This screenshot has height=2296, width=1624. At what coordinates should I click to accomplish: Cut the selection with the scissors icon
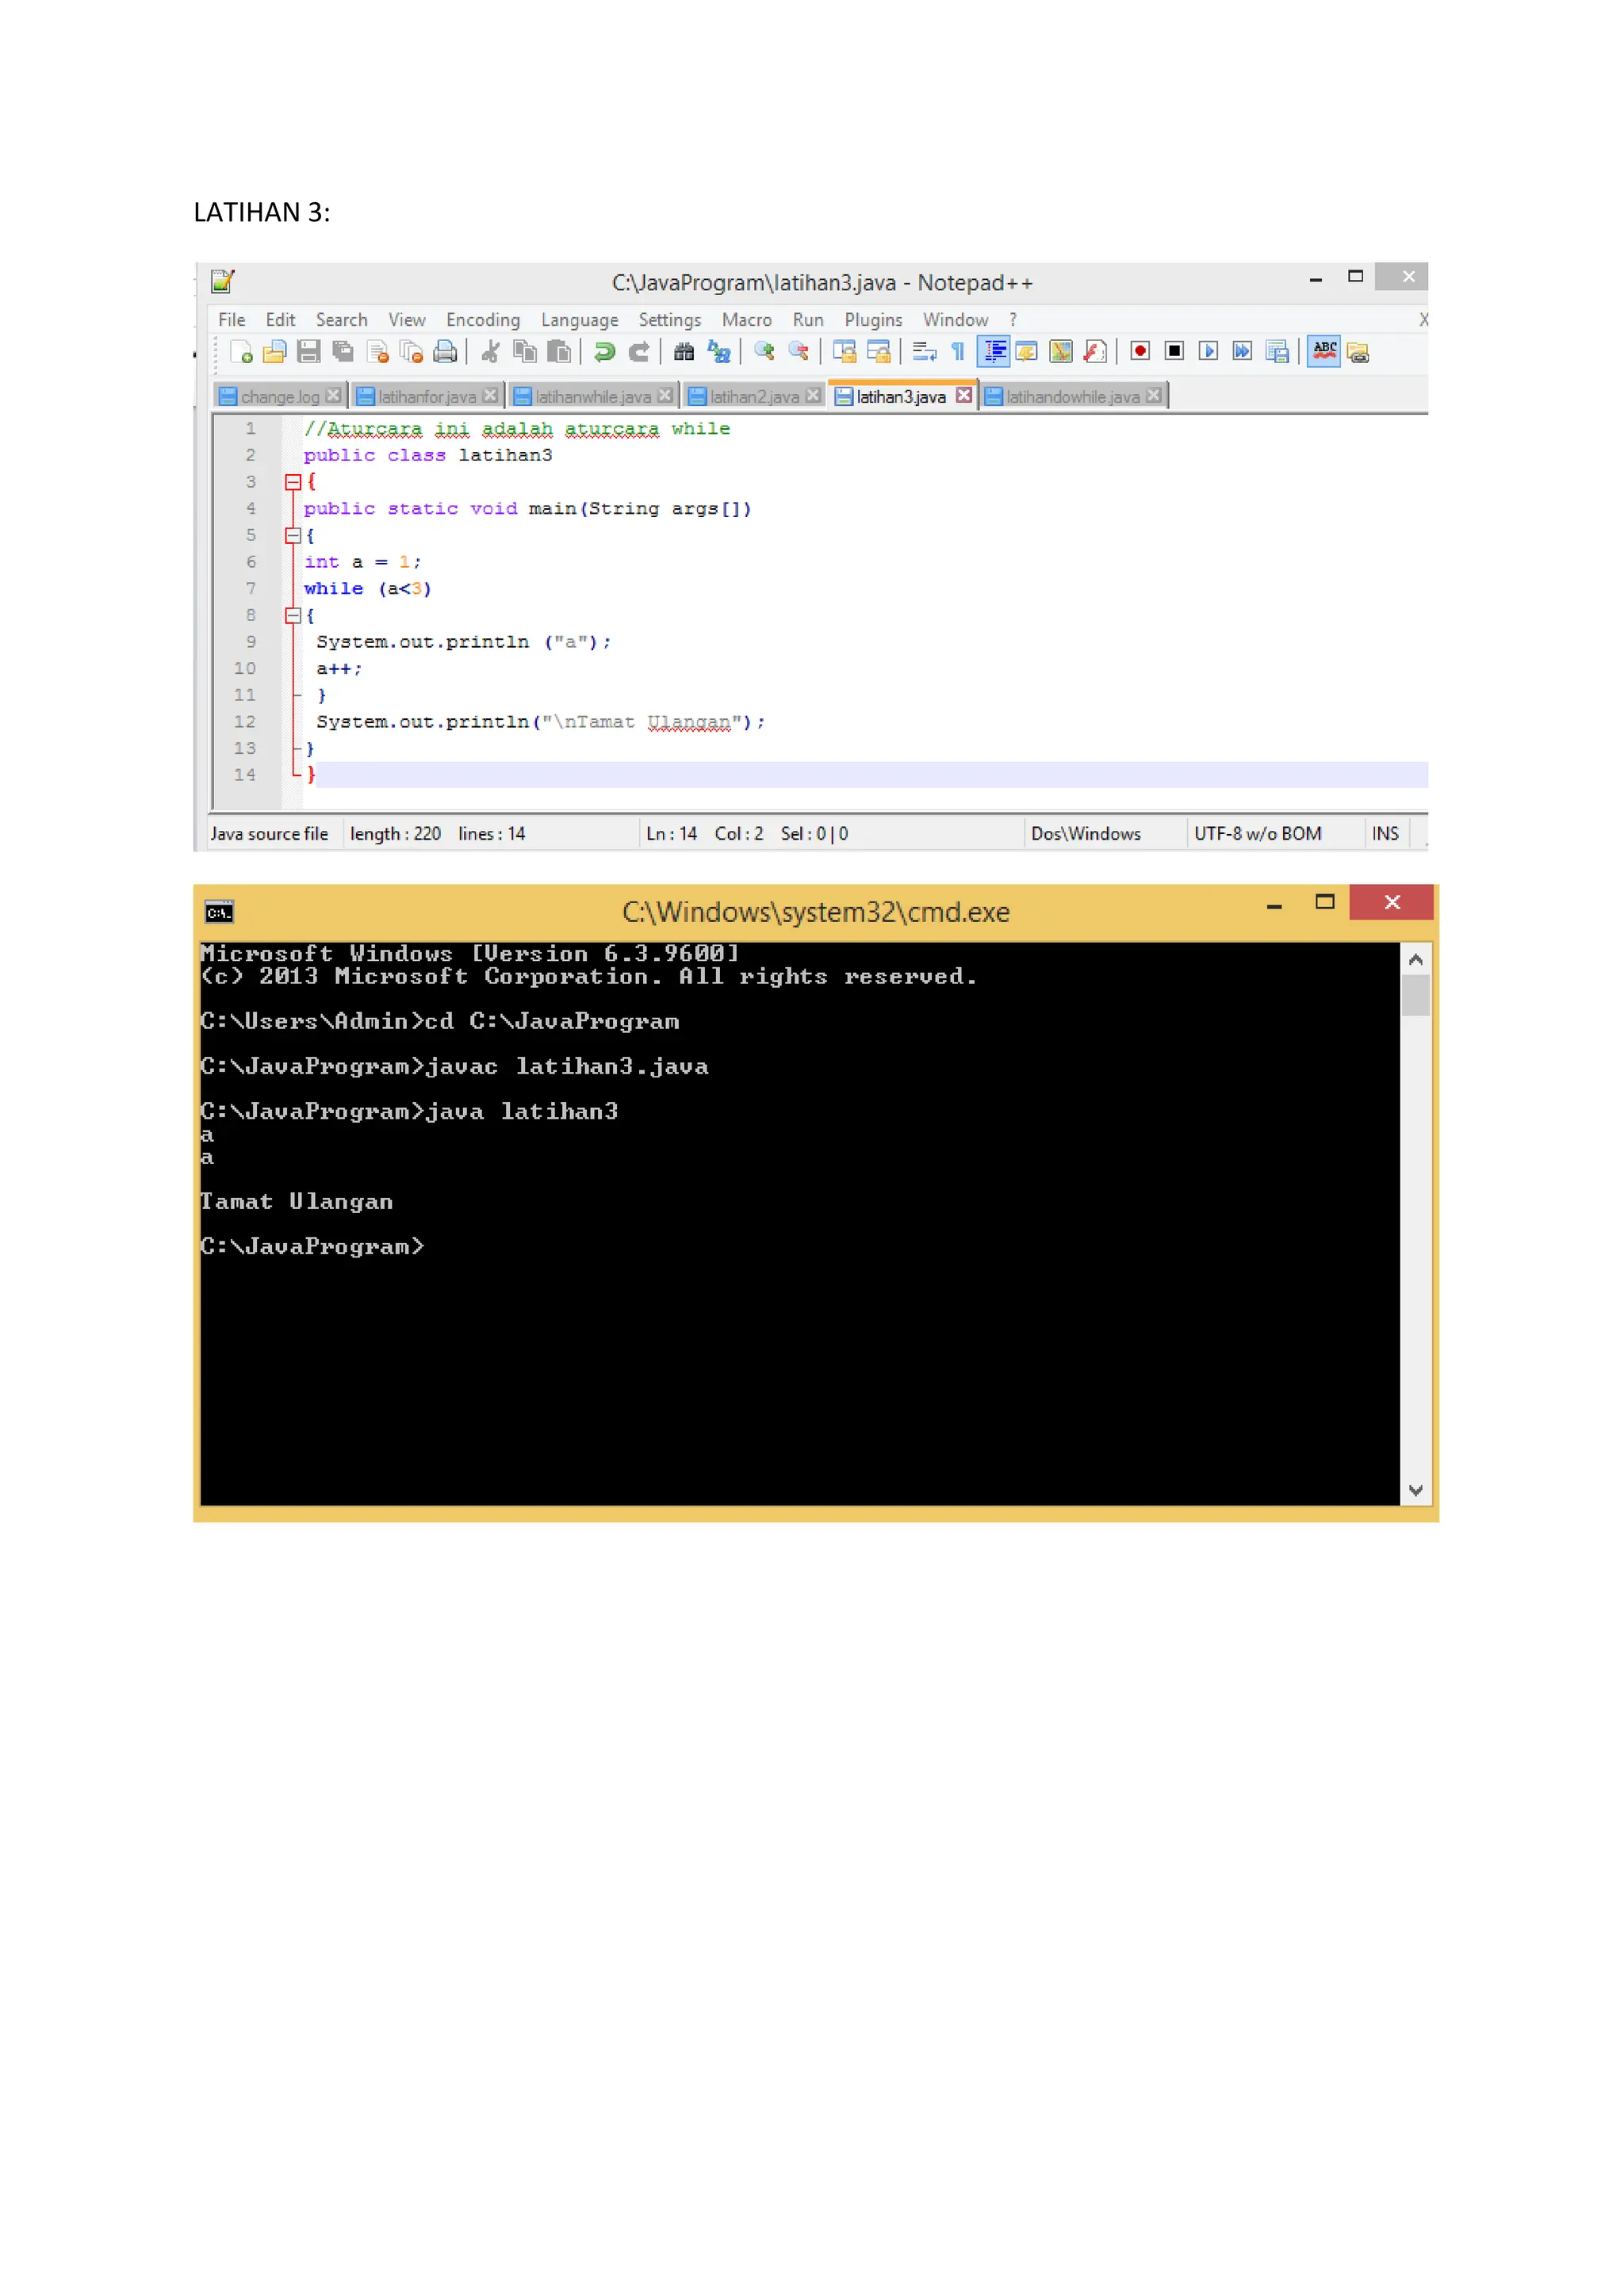(490, 352)
